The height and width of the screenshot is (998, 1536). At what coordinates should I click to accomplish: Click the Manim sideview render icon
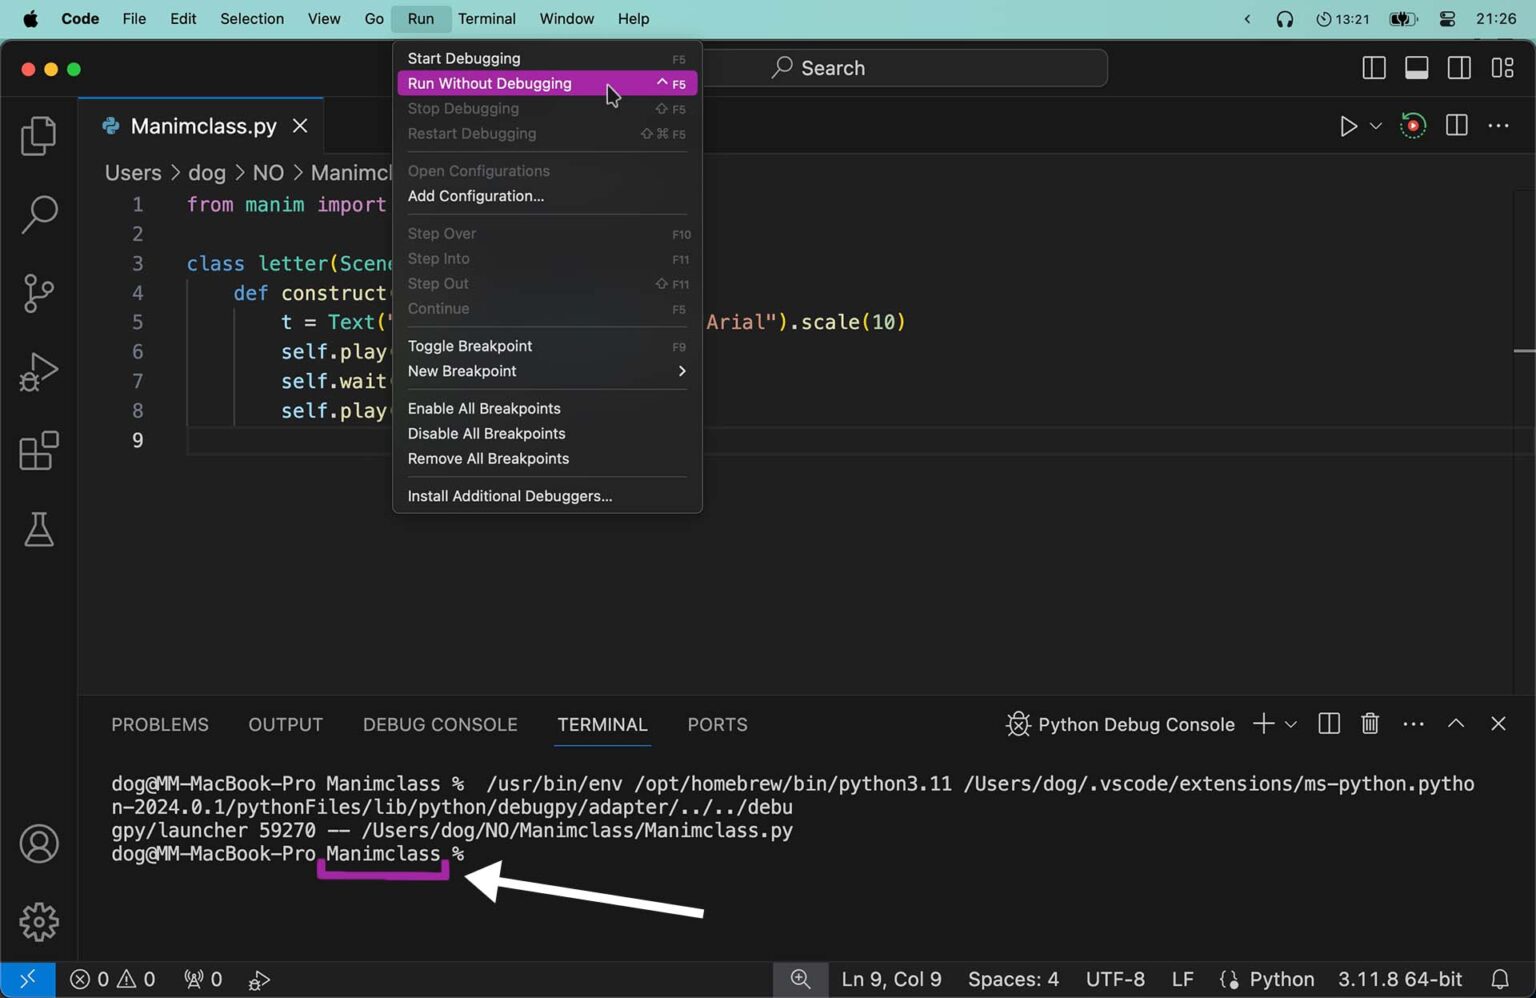point(1412,126)
